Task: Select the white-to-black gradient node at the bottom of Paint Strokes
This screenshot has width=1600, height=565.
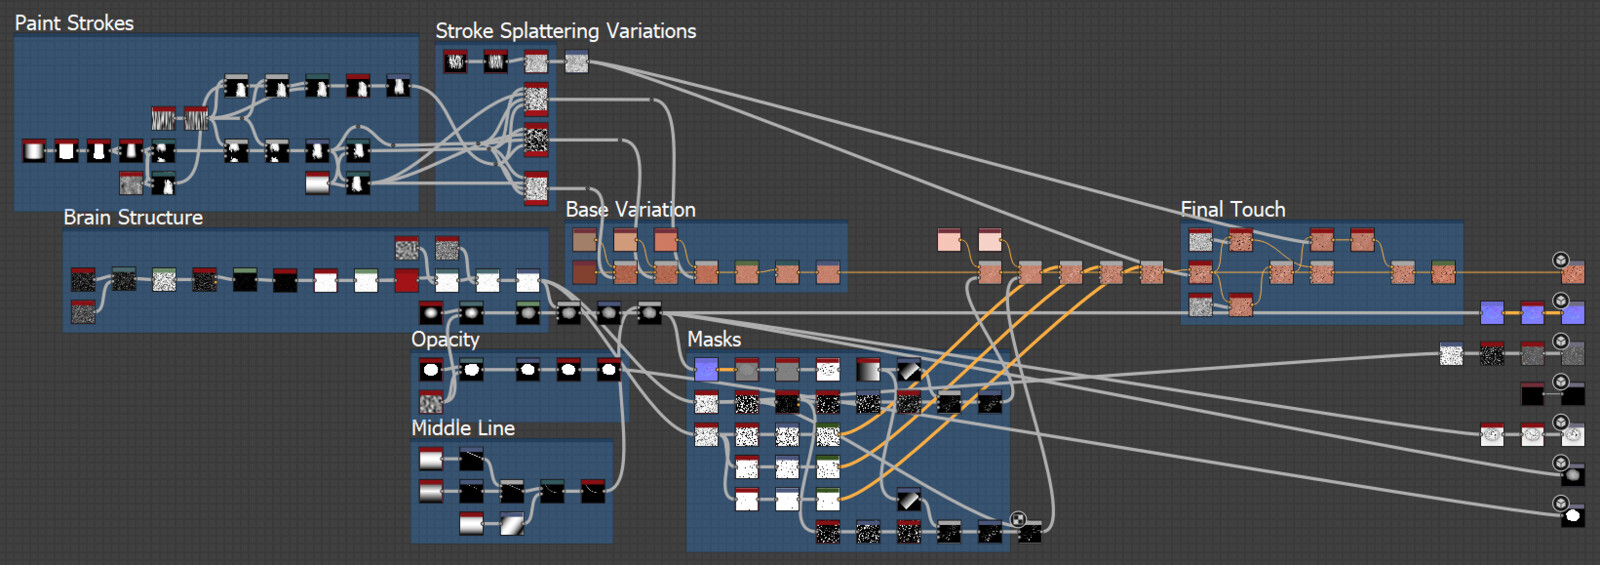Action: coord(317,183)
